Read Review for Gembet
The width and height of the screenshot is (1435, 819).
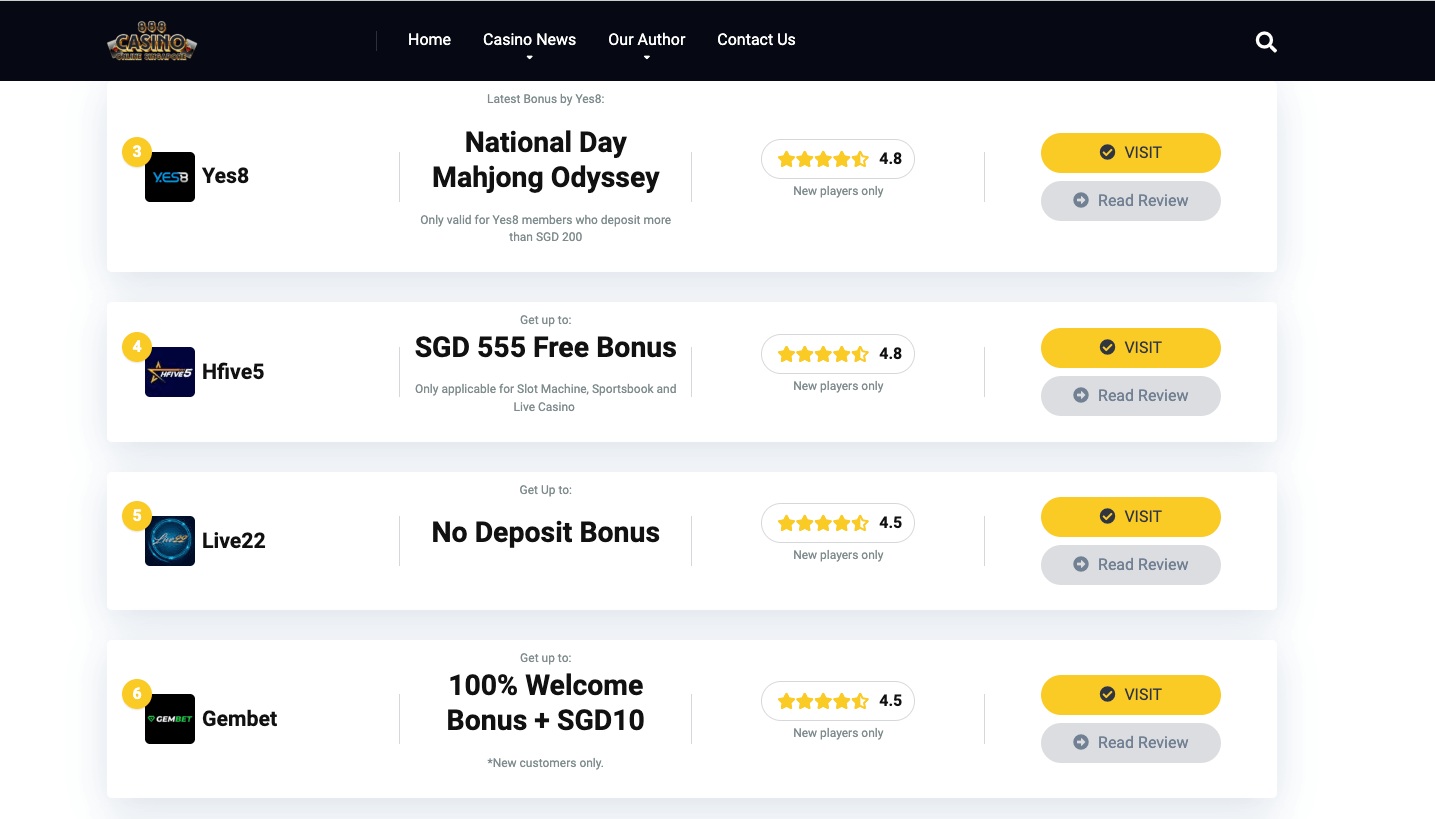[1131, 743]
